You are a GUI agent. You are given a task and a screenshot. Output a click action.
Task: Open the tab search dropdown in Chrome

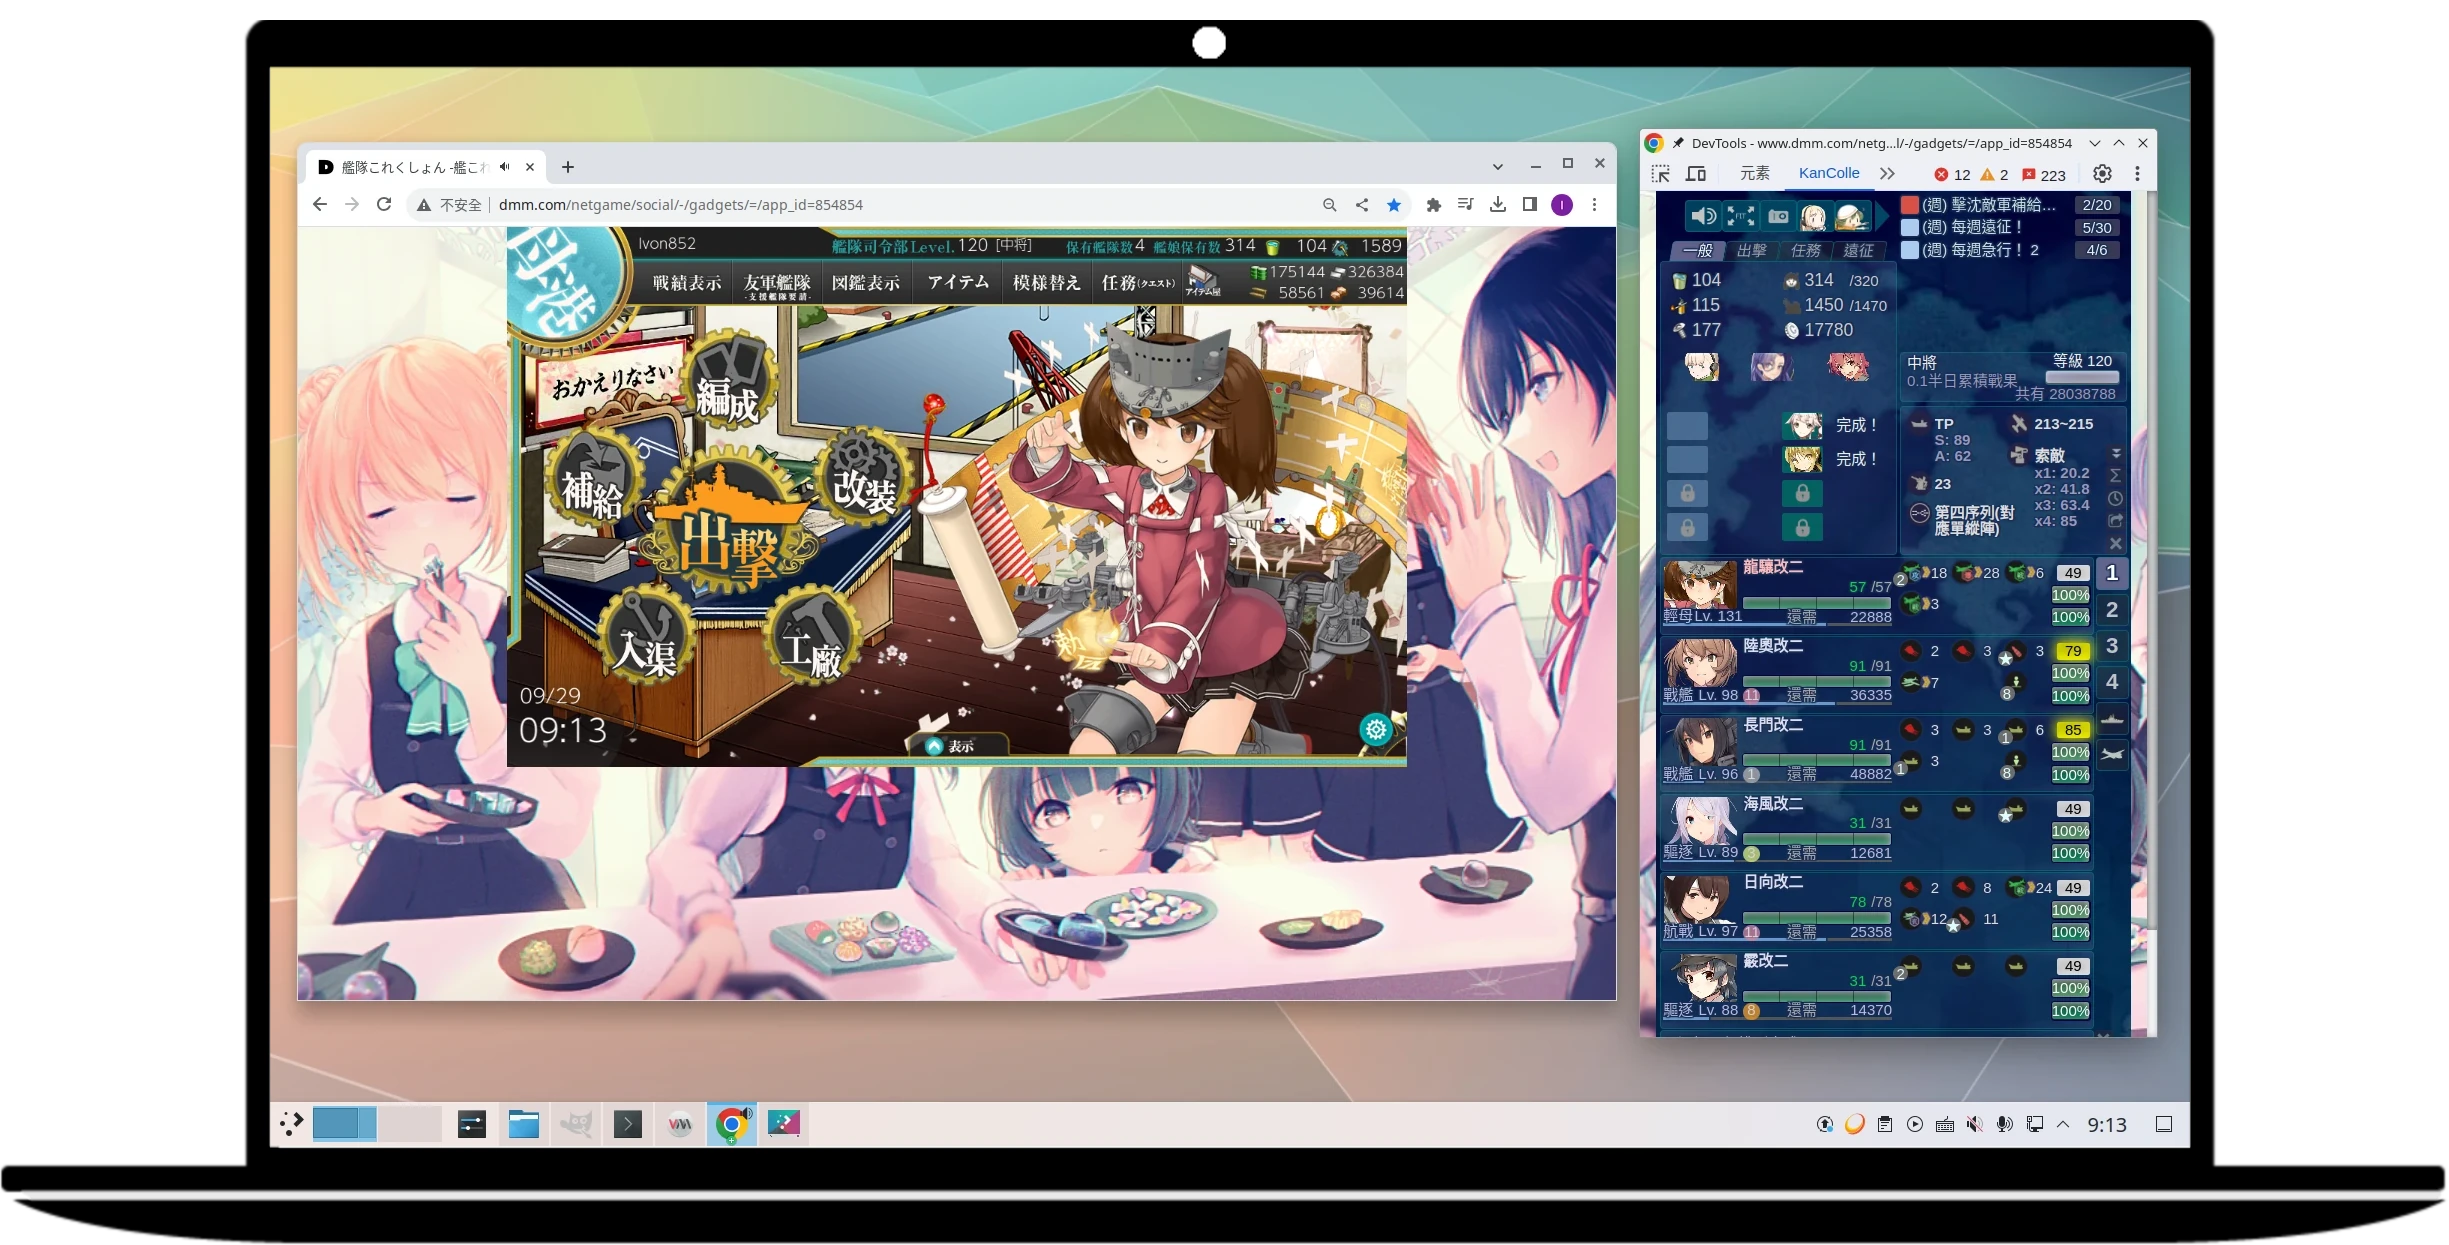tap(1497, 166)
